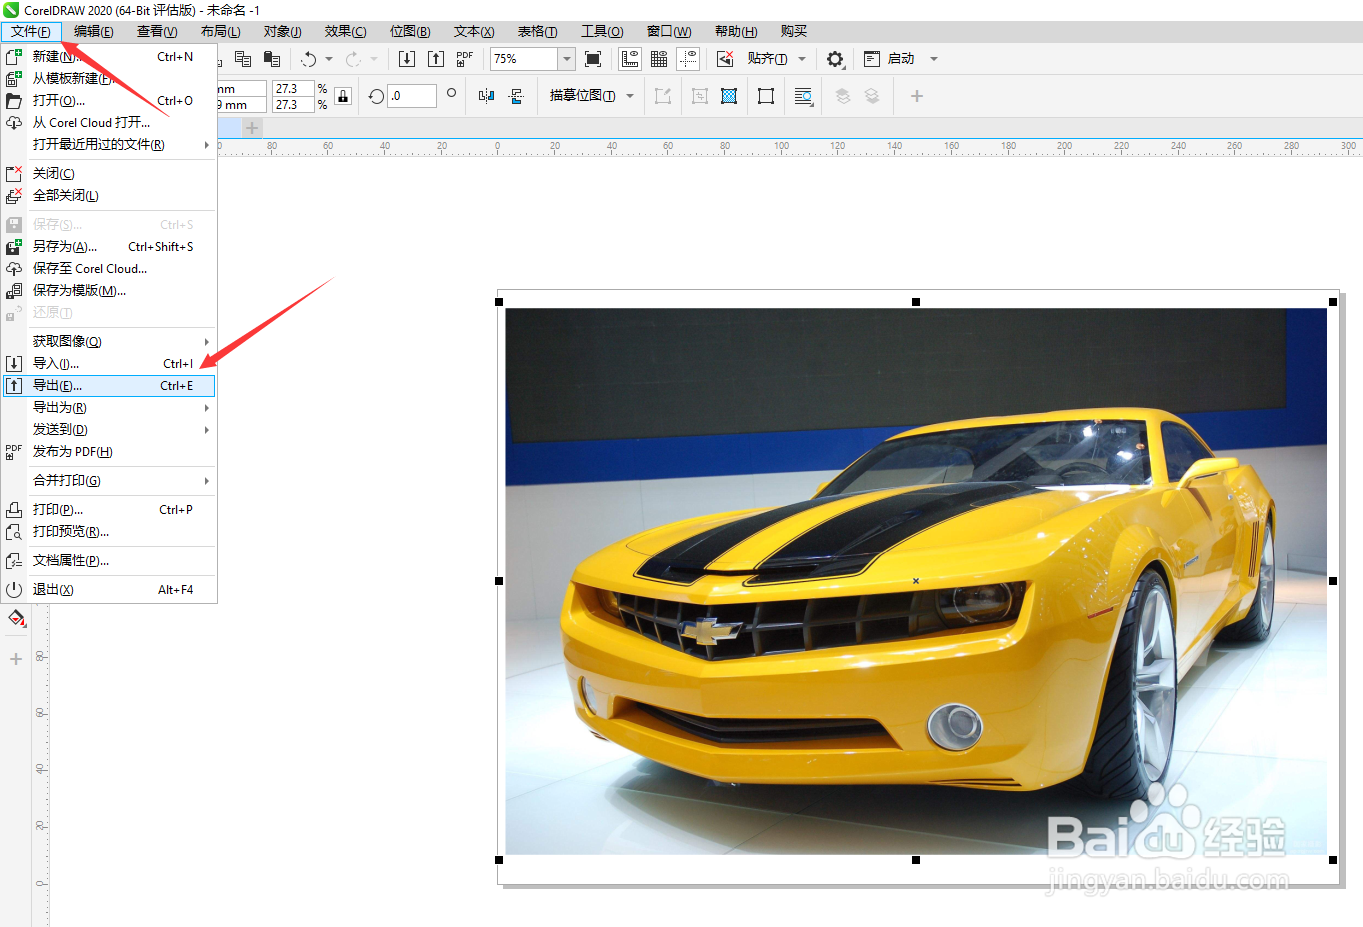
Task: Toggle the show guidelines icon
Action: click(x=688, y=59)
